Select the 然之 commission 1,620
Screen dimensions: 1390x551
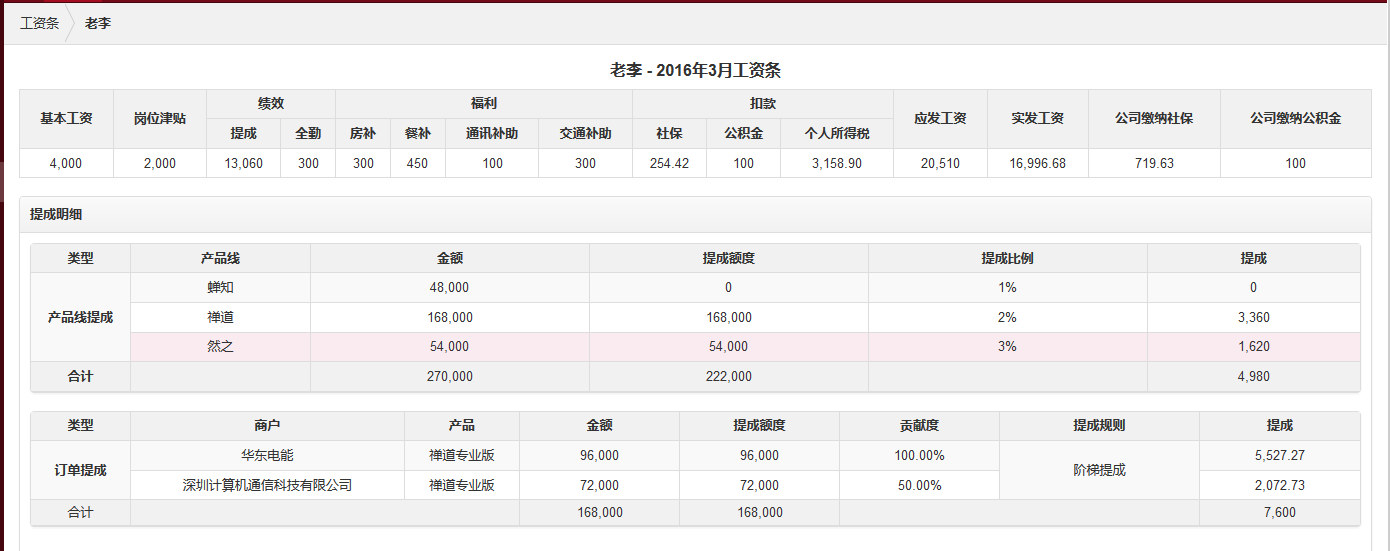coord(1253,346)
